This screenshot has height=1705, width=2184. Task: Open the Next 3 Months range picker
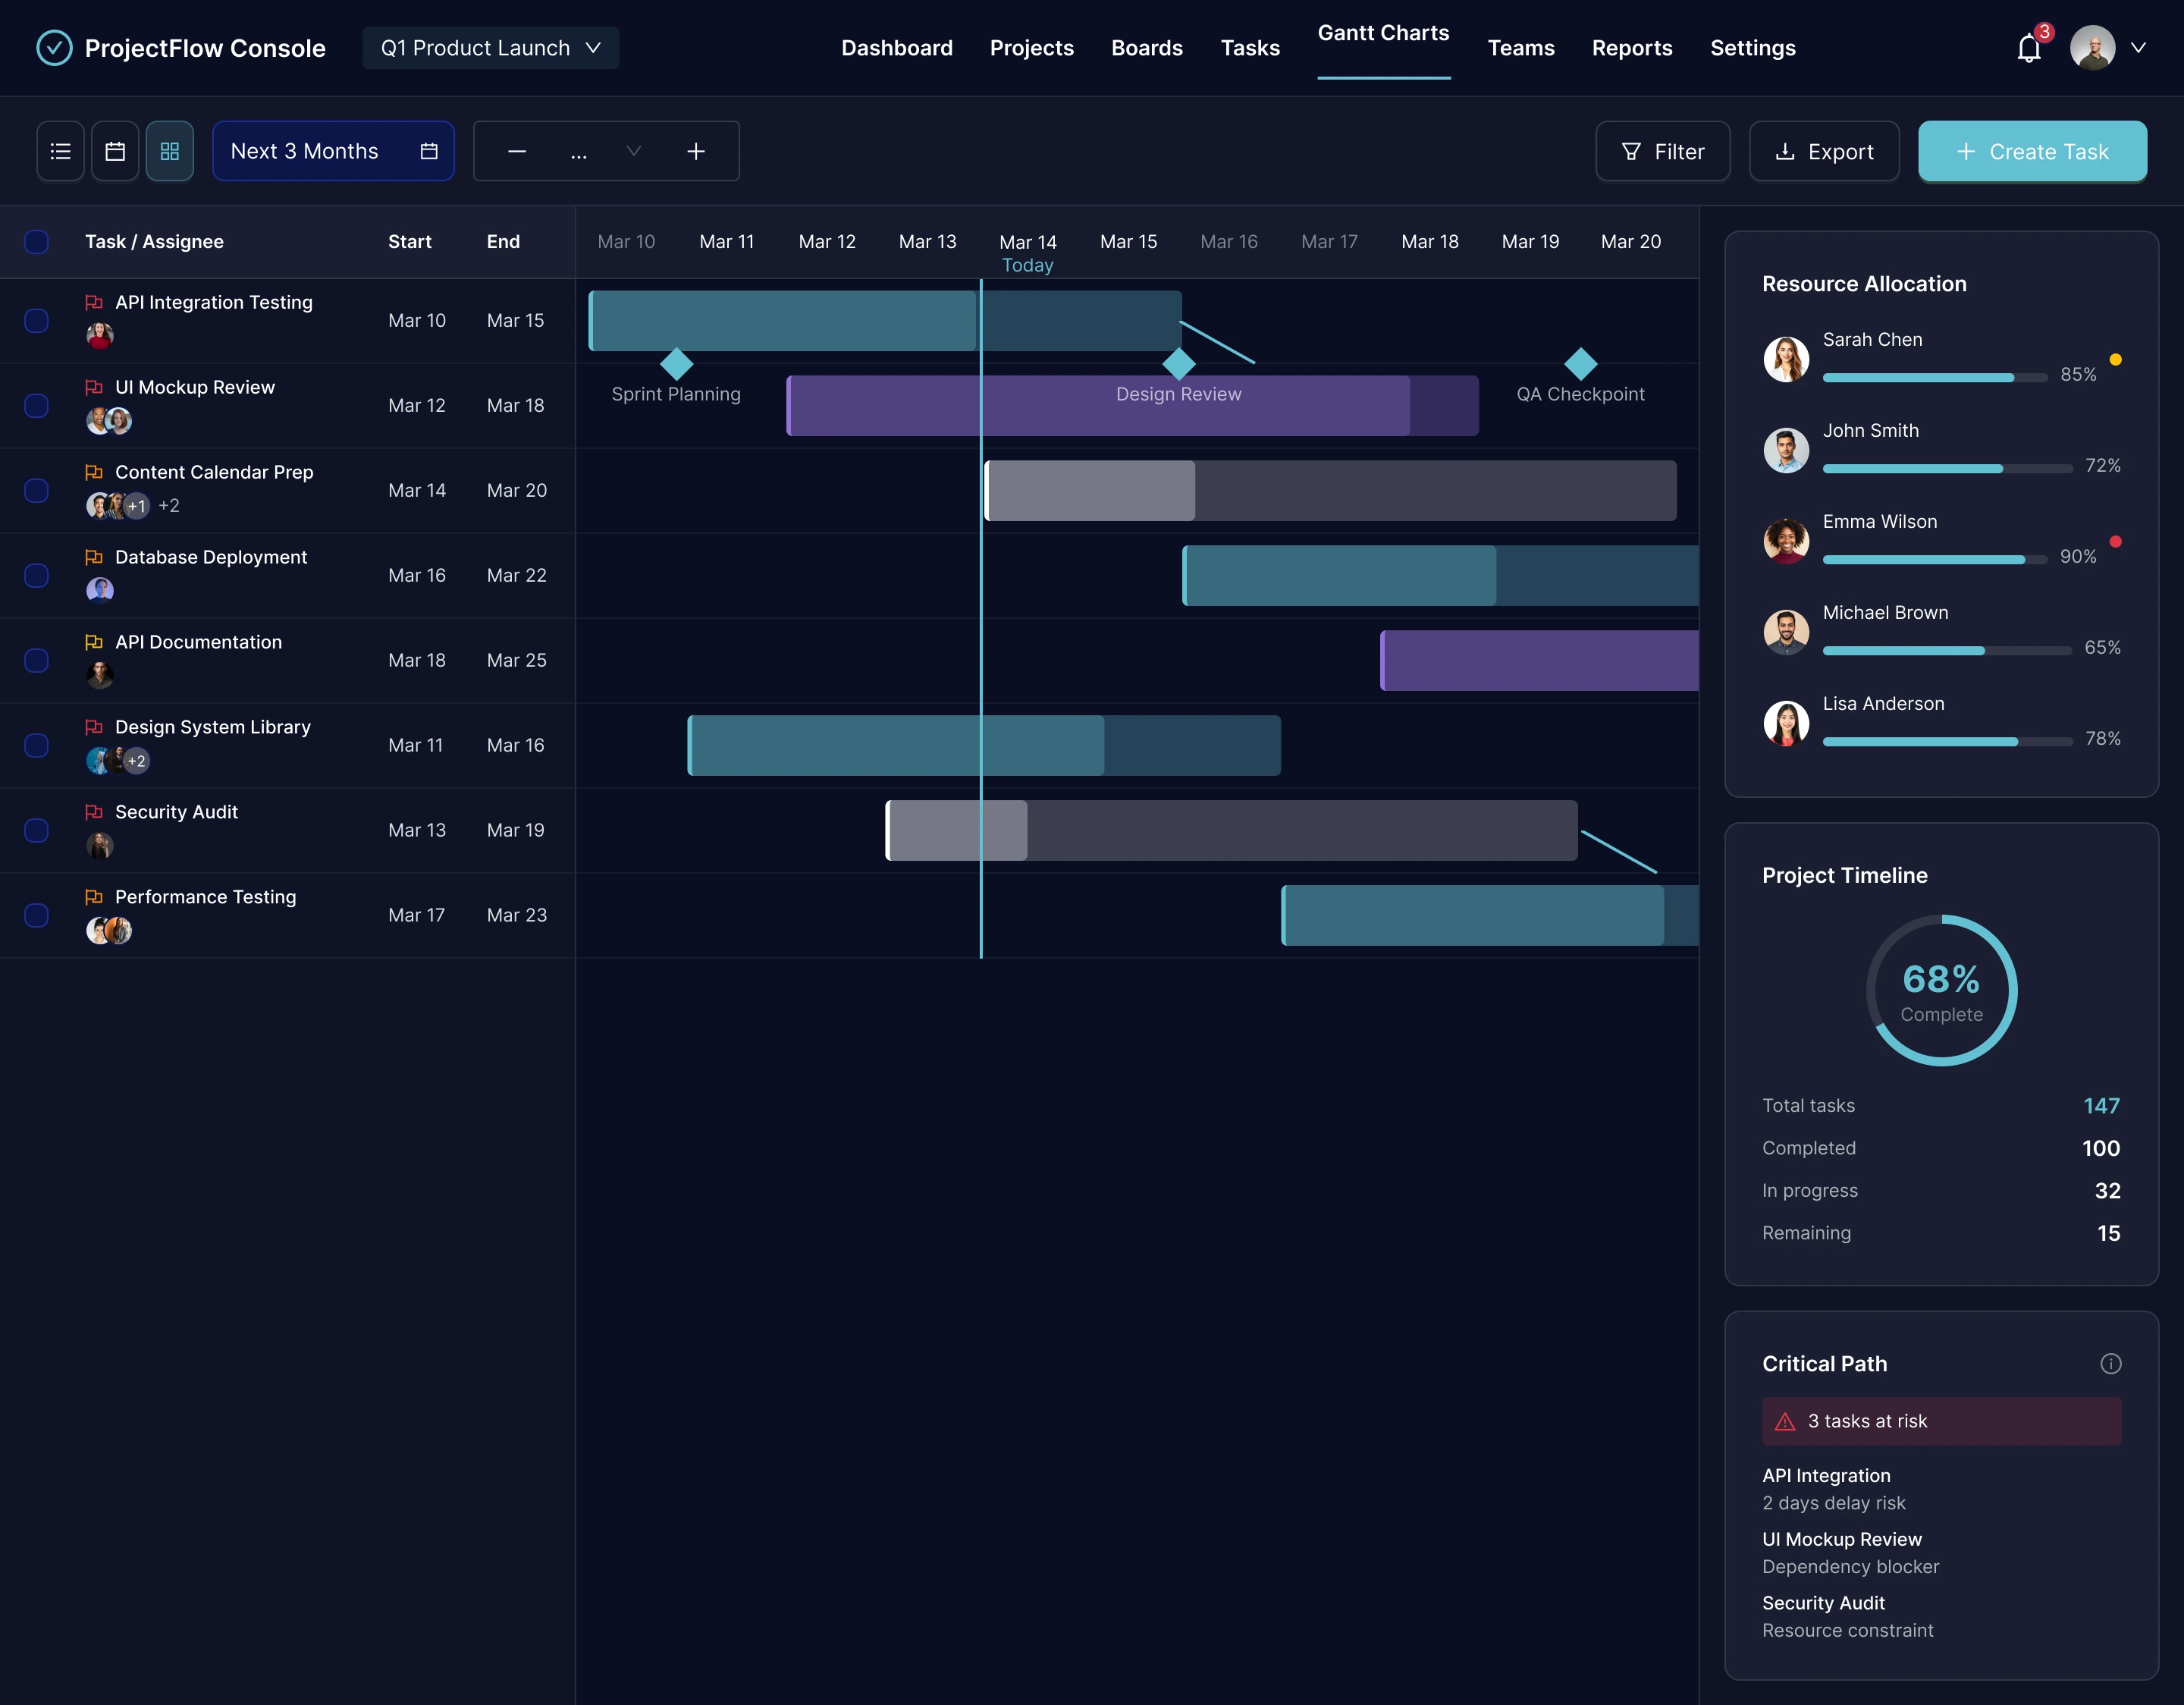point(333,151)
